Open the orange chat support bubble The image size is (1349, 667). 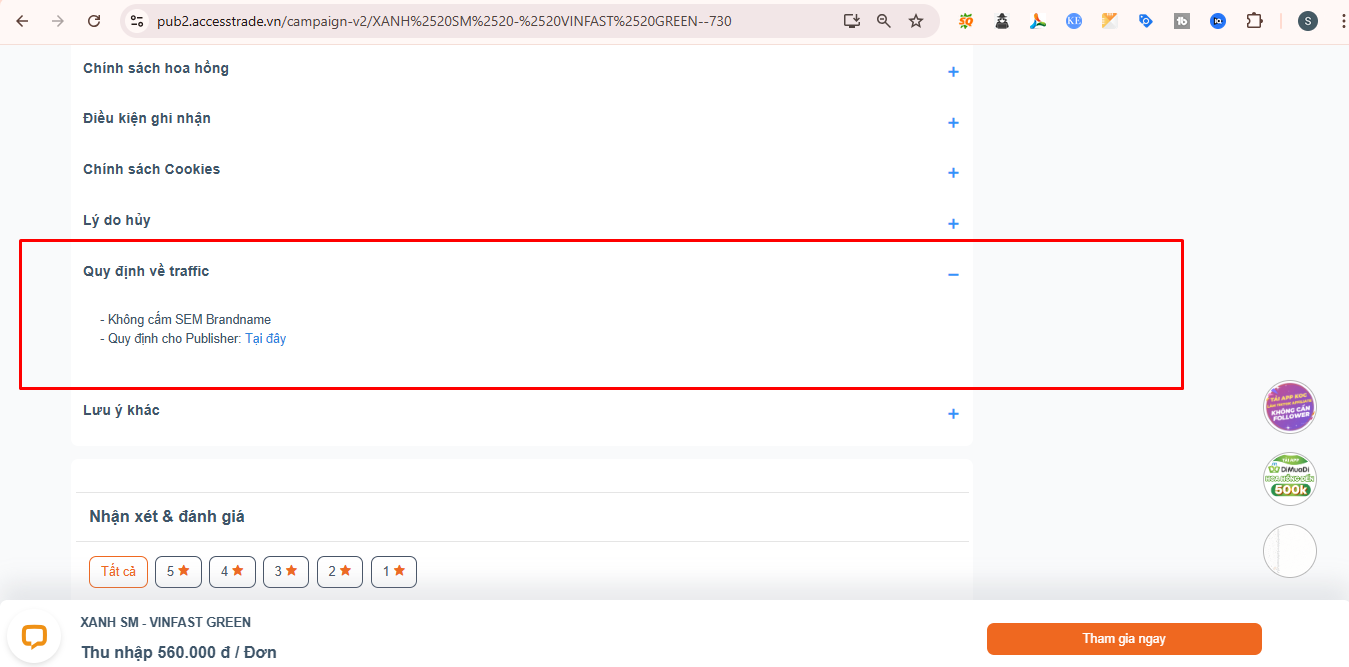click(x=35, y=636)
